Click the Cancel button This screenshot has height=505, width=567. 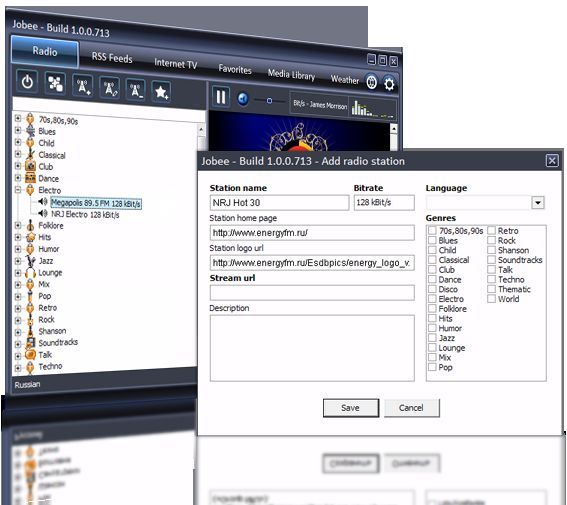(x=412, y=408)
